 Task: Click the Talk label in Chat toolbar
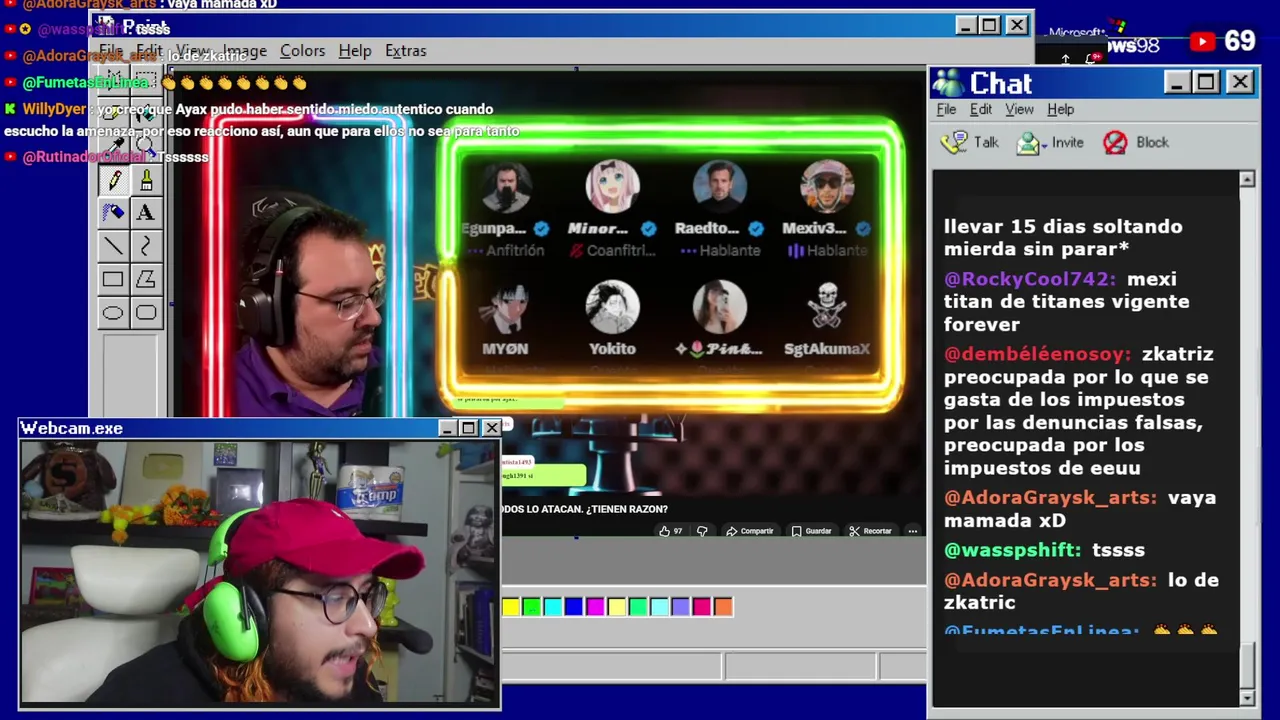point(986,142)
